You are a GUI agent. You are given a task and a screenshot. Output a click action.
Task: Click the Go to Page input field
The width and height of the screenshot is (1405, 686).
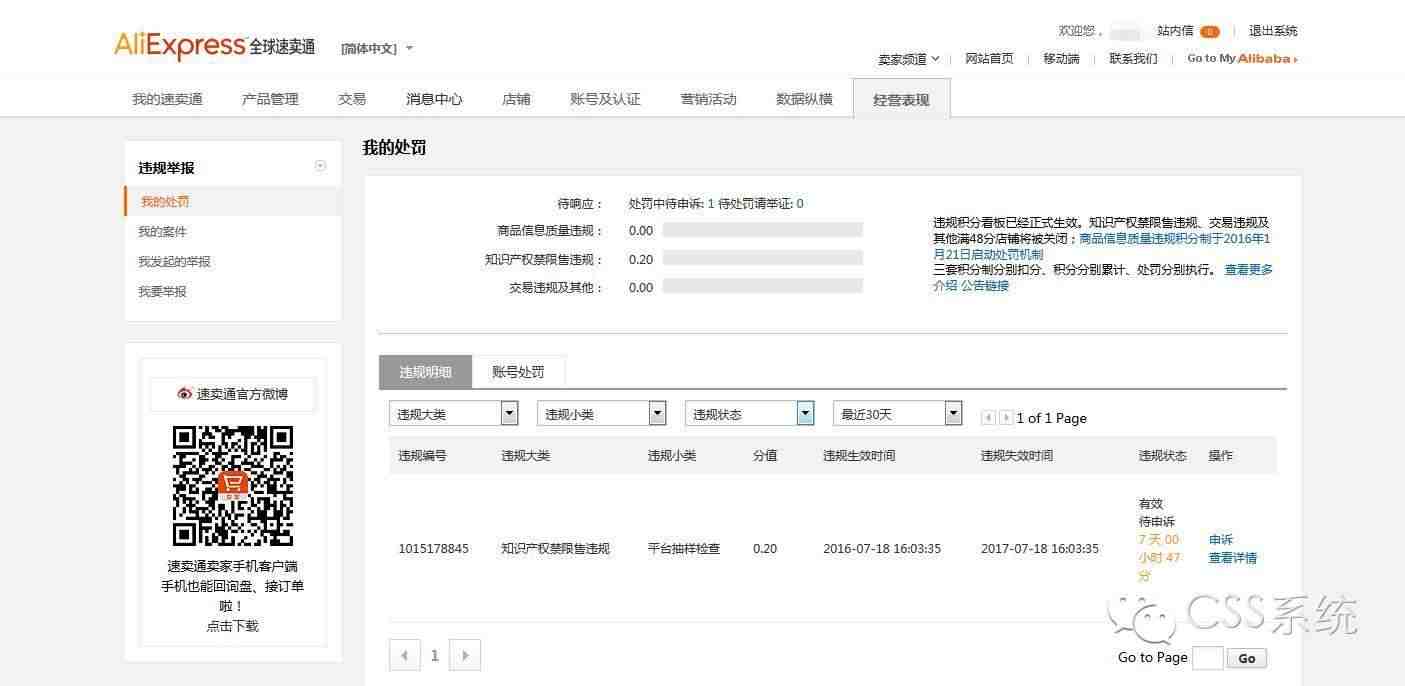(x=1208, y=657)
